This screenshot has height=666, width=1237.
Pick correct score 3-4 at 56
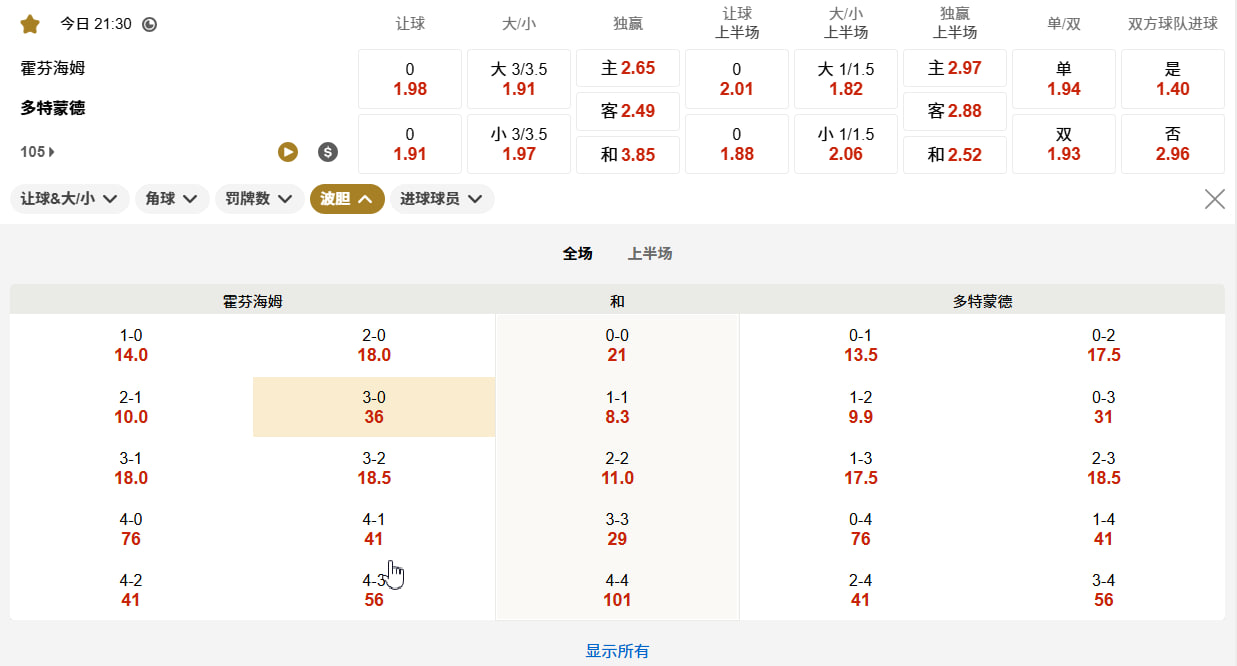pyautogui.click(x=1104, y=590)
